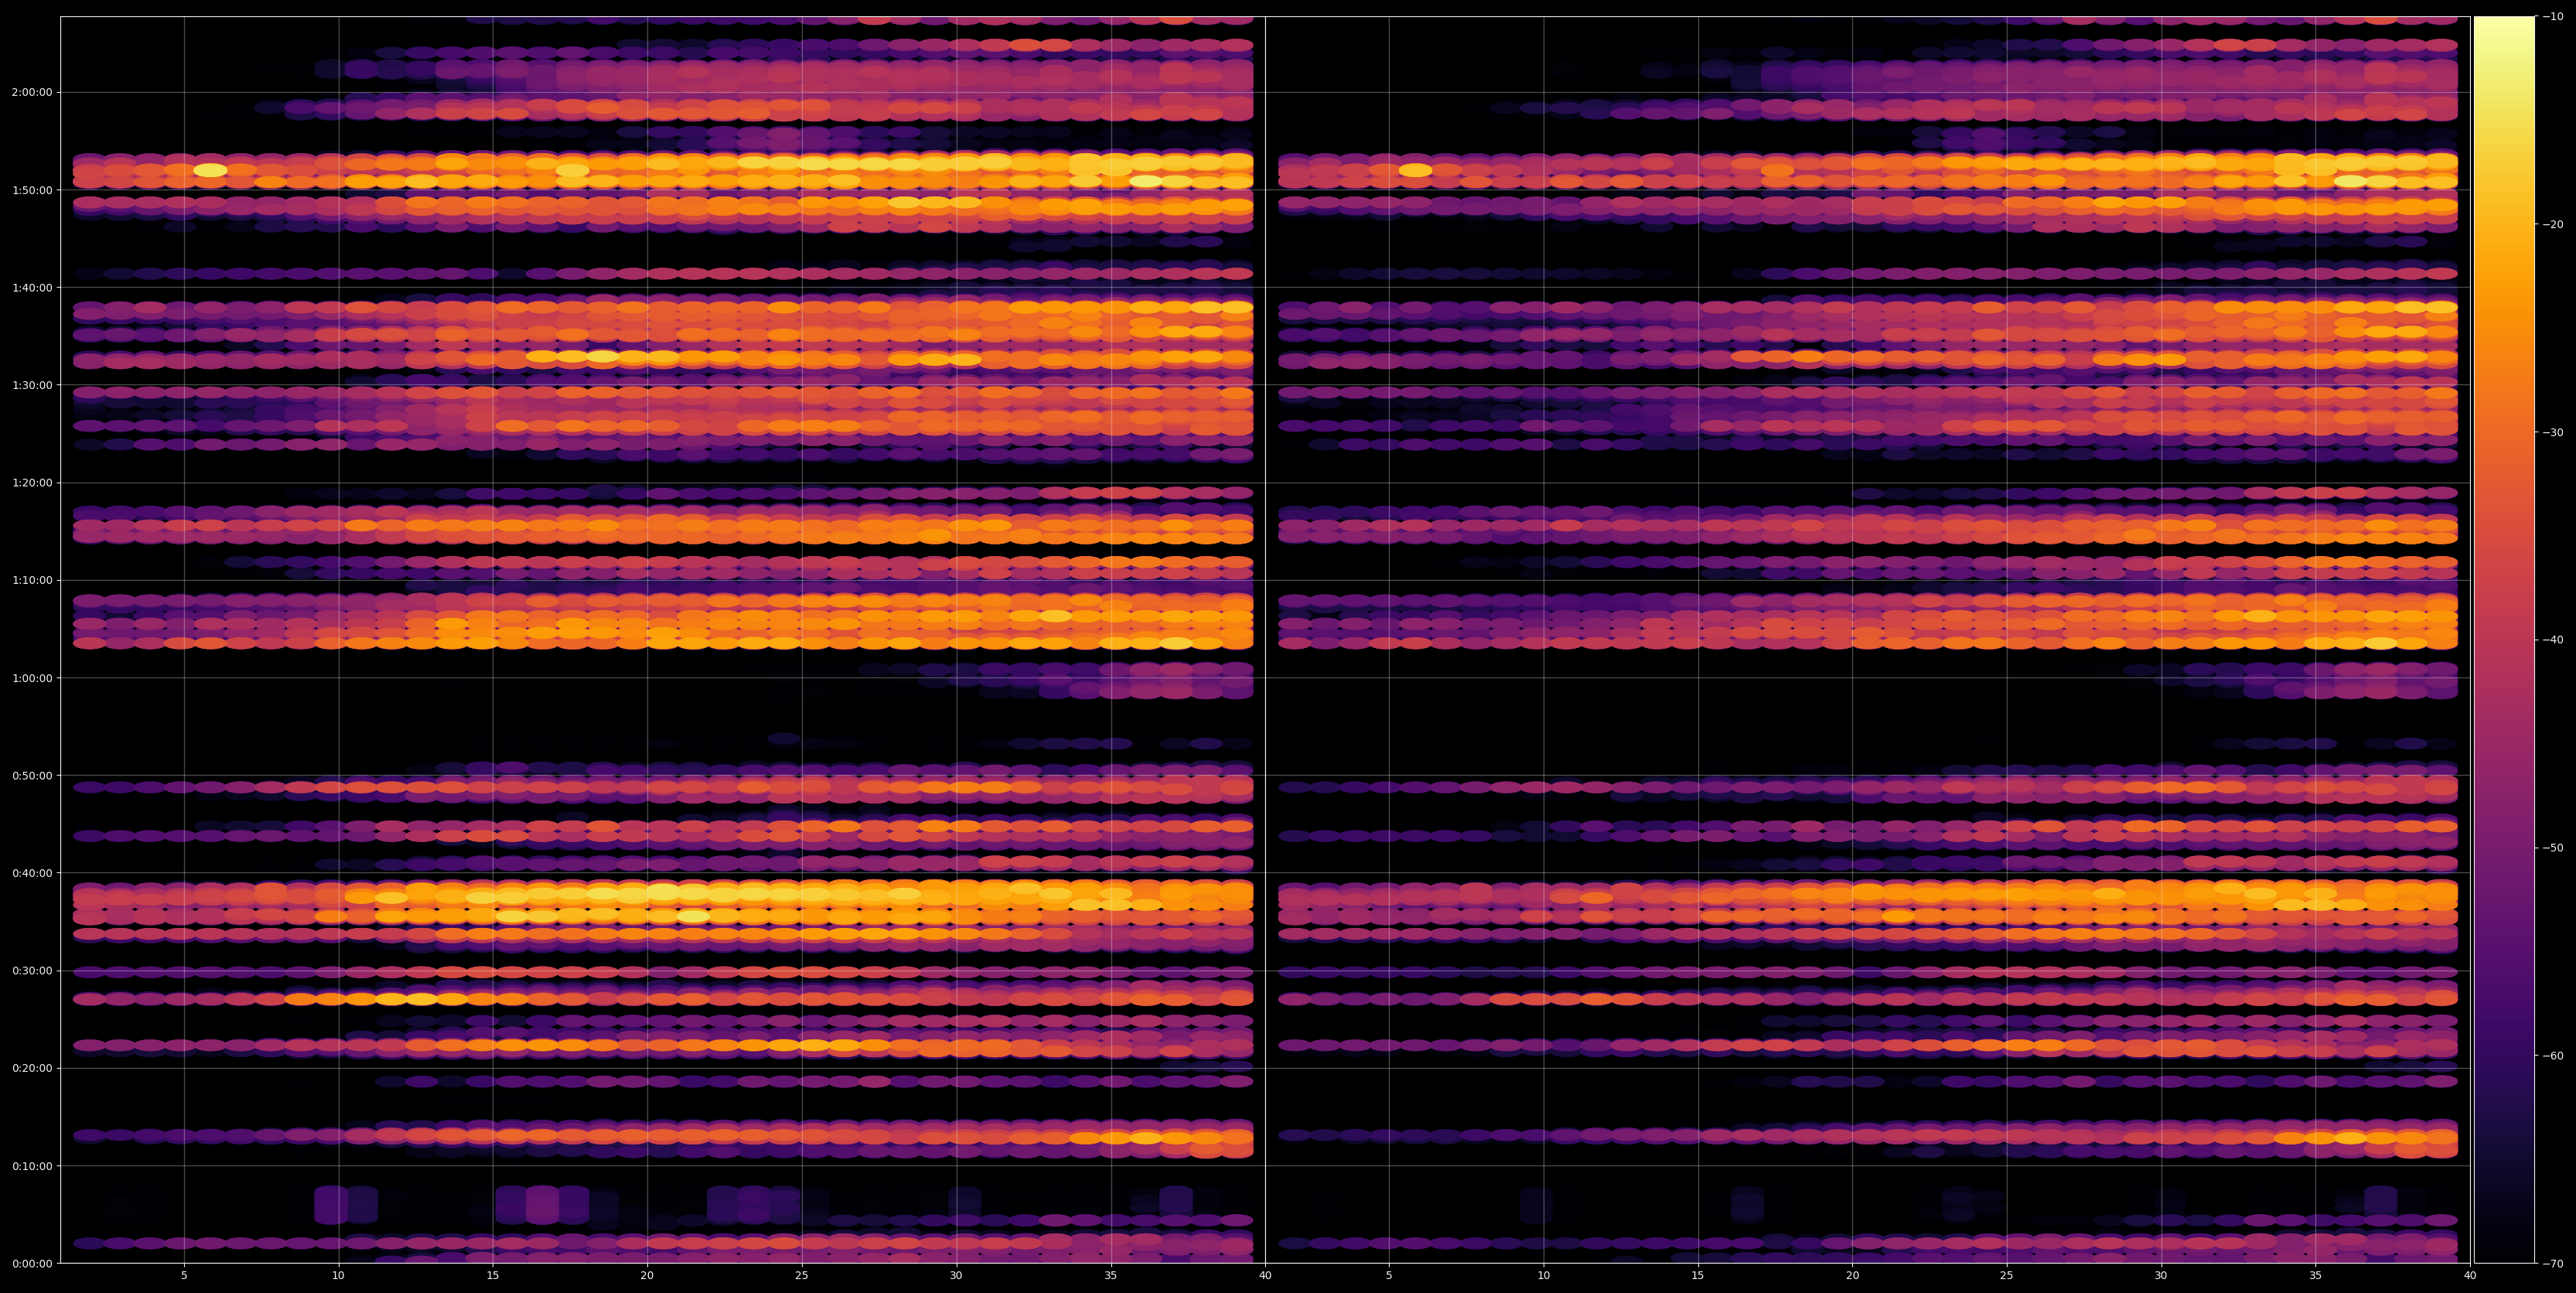
Task: Click the 2:00:00 y-axis tick label
Action: coord(32,92)
